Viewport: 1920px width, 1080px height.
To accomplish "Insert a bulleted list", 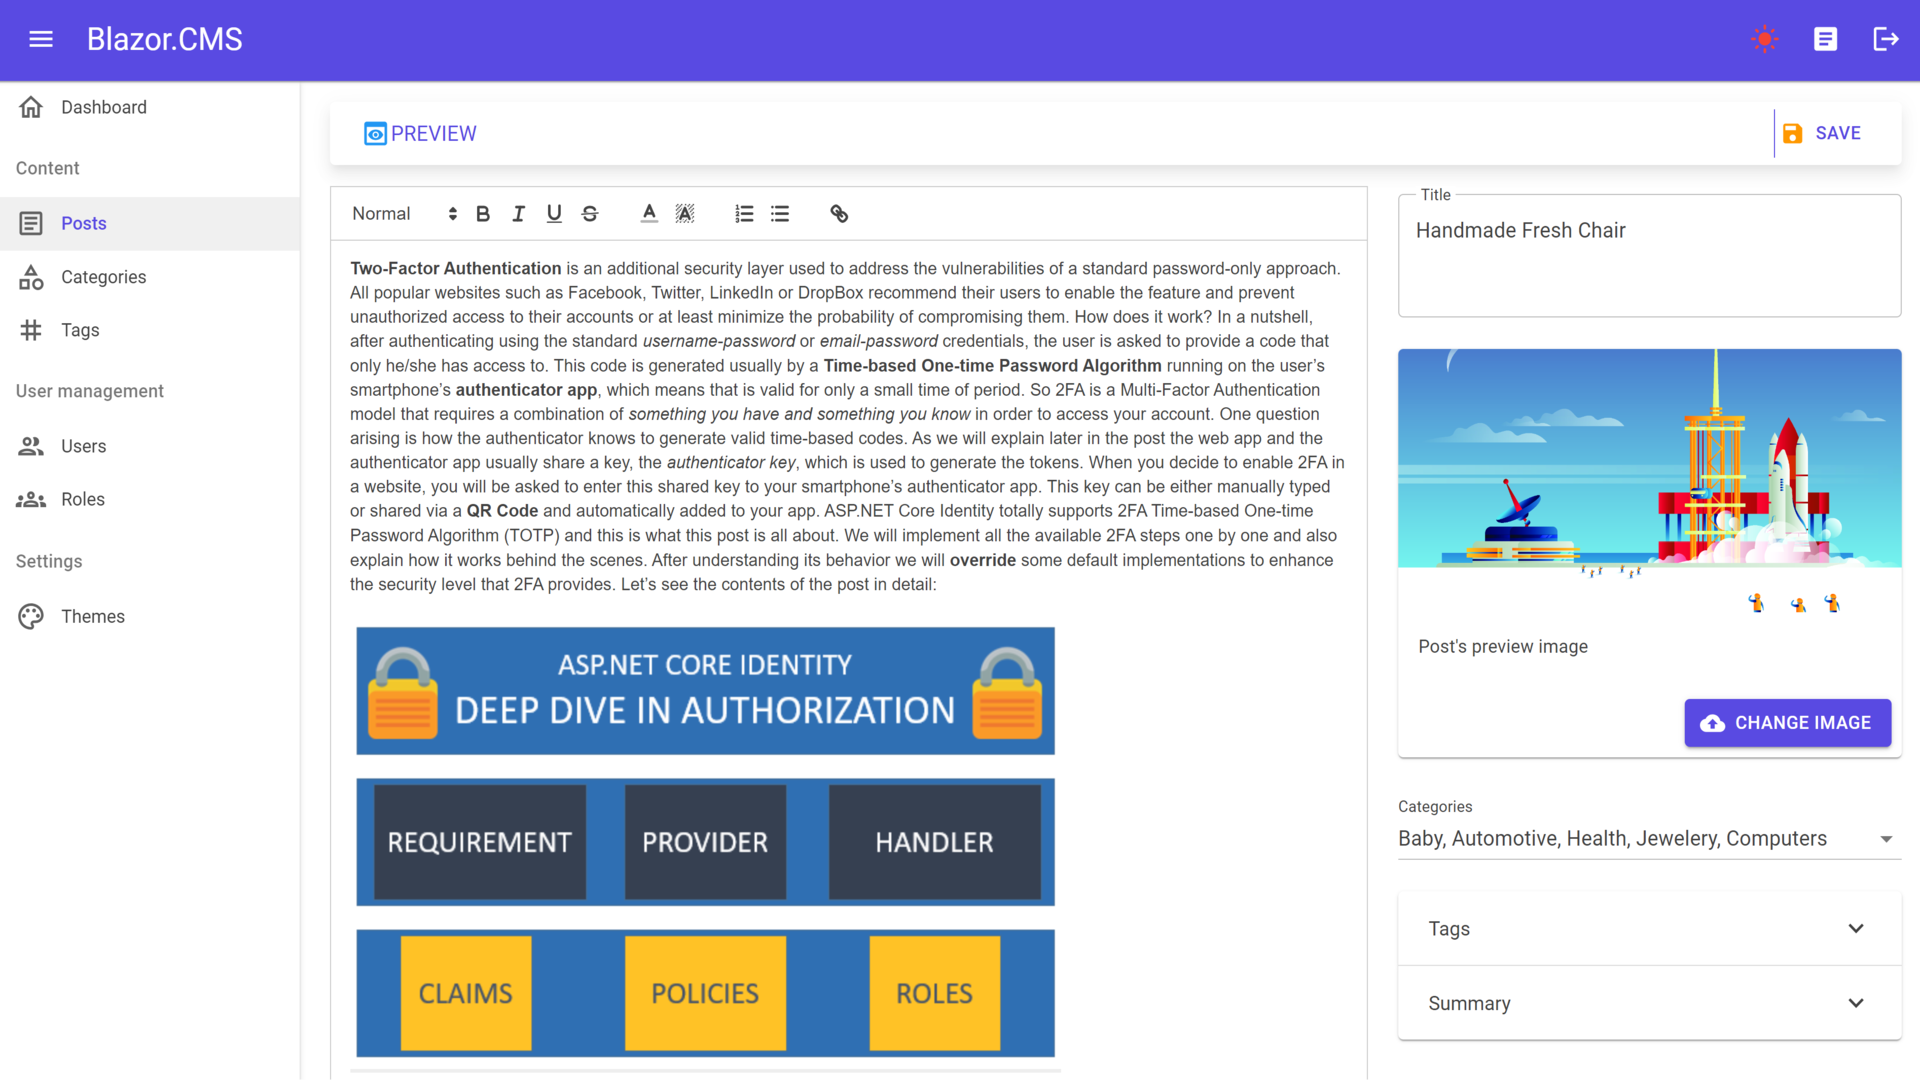I will click(x=780, y=214).
